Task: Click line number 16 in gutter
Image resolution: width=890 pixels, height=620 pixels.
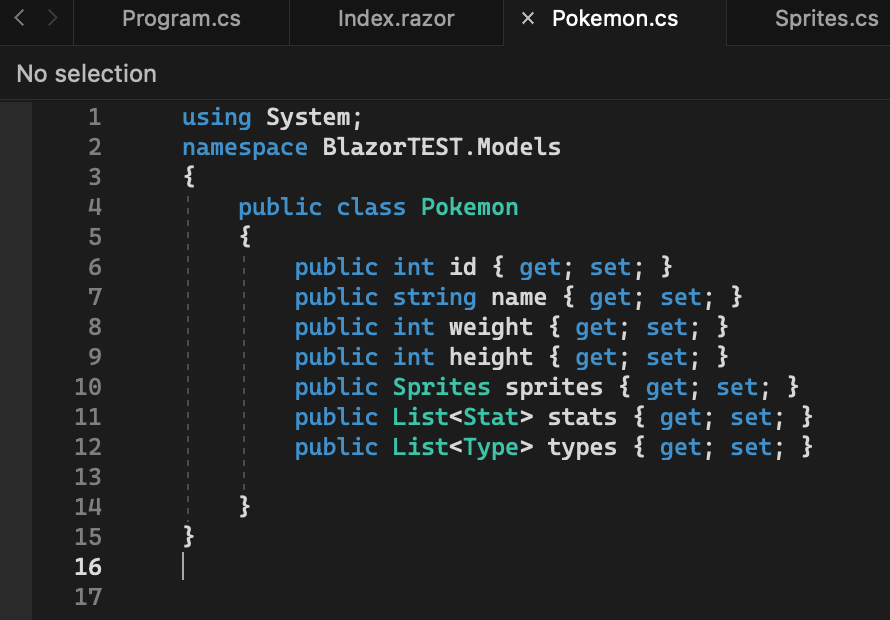Action: (88, 567)
